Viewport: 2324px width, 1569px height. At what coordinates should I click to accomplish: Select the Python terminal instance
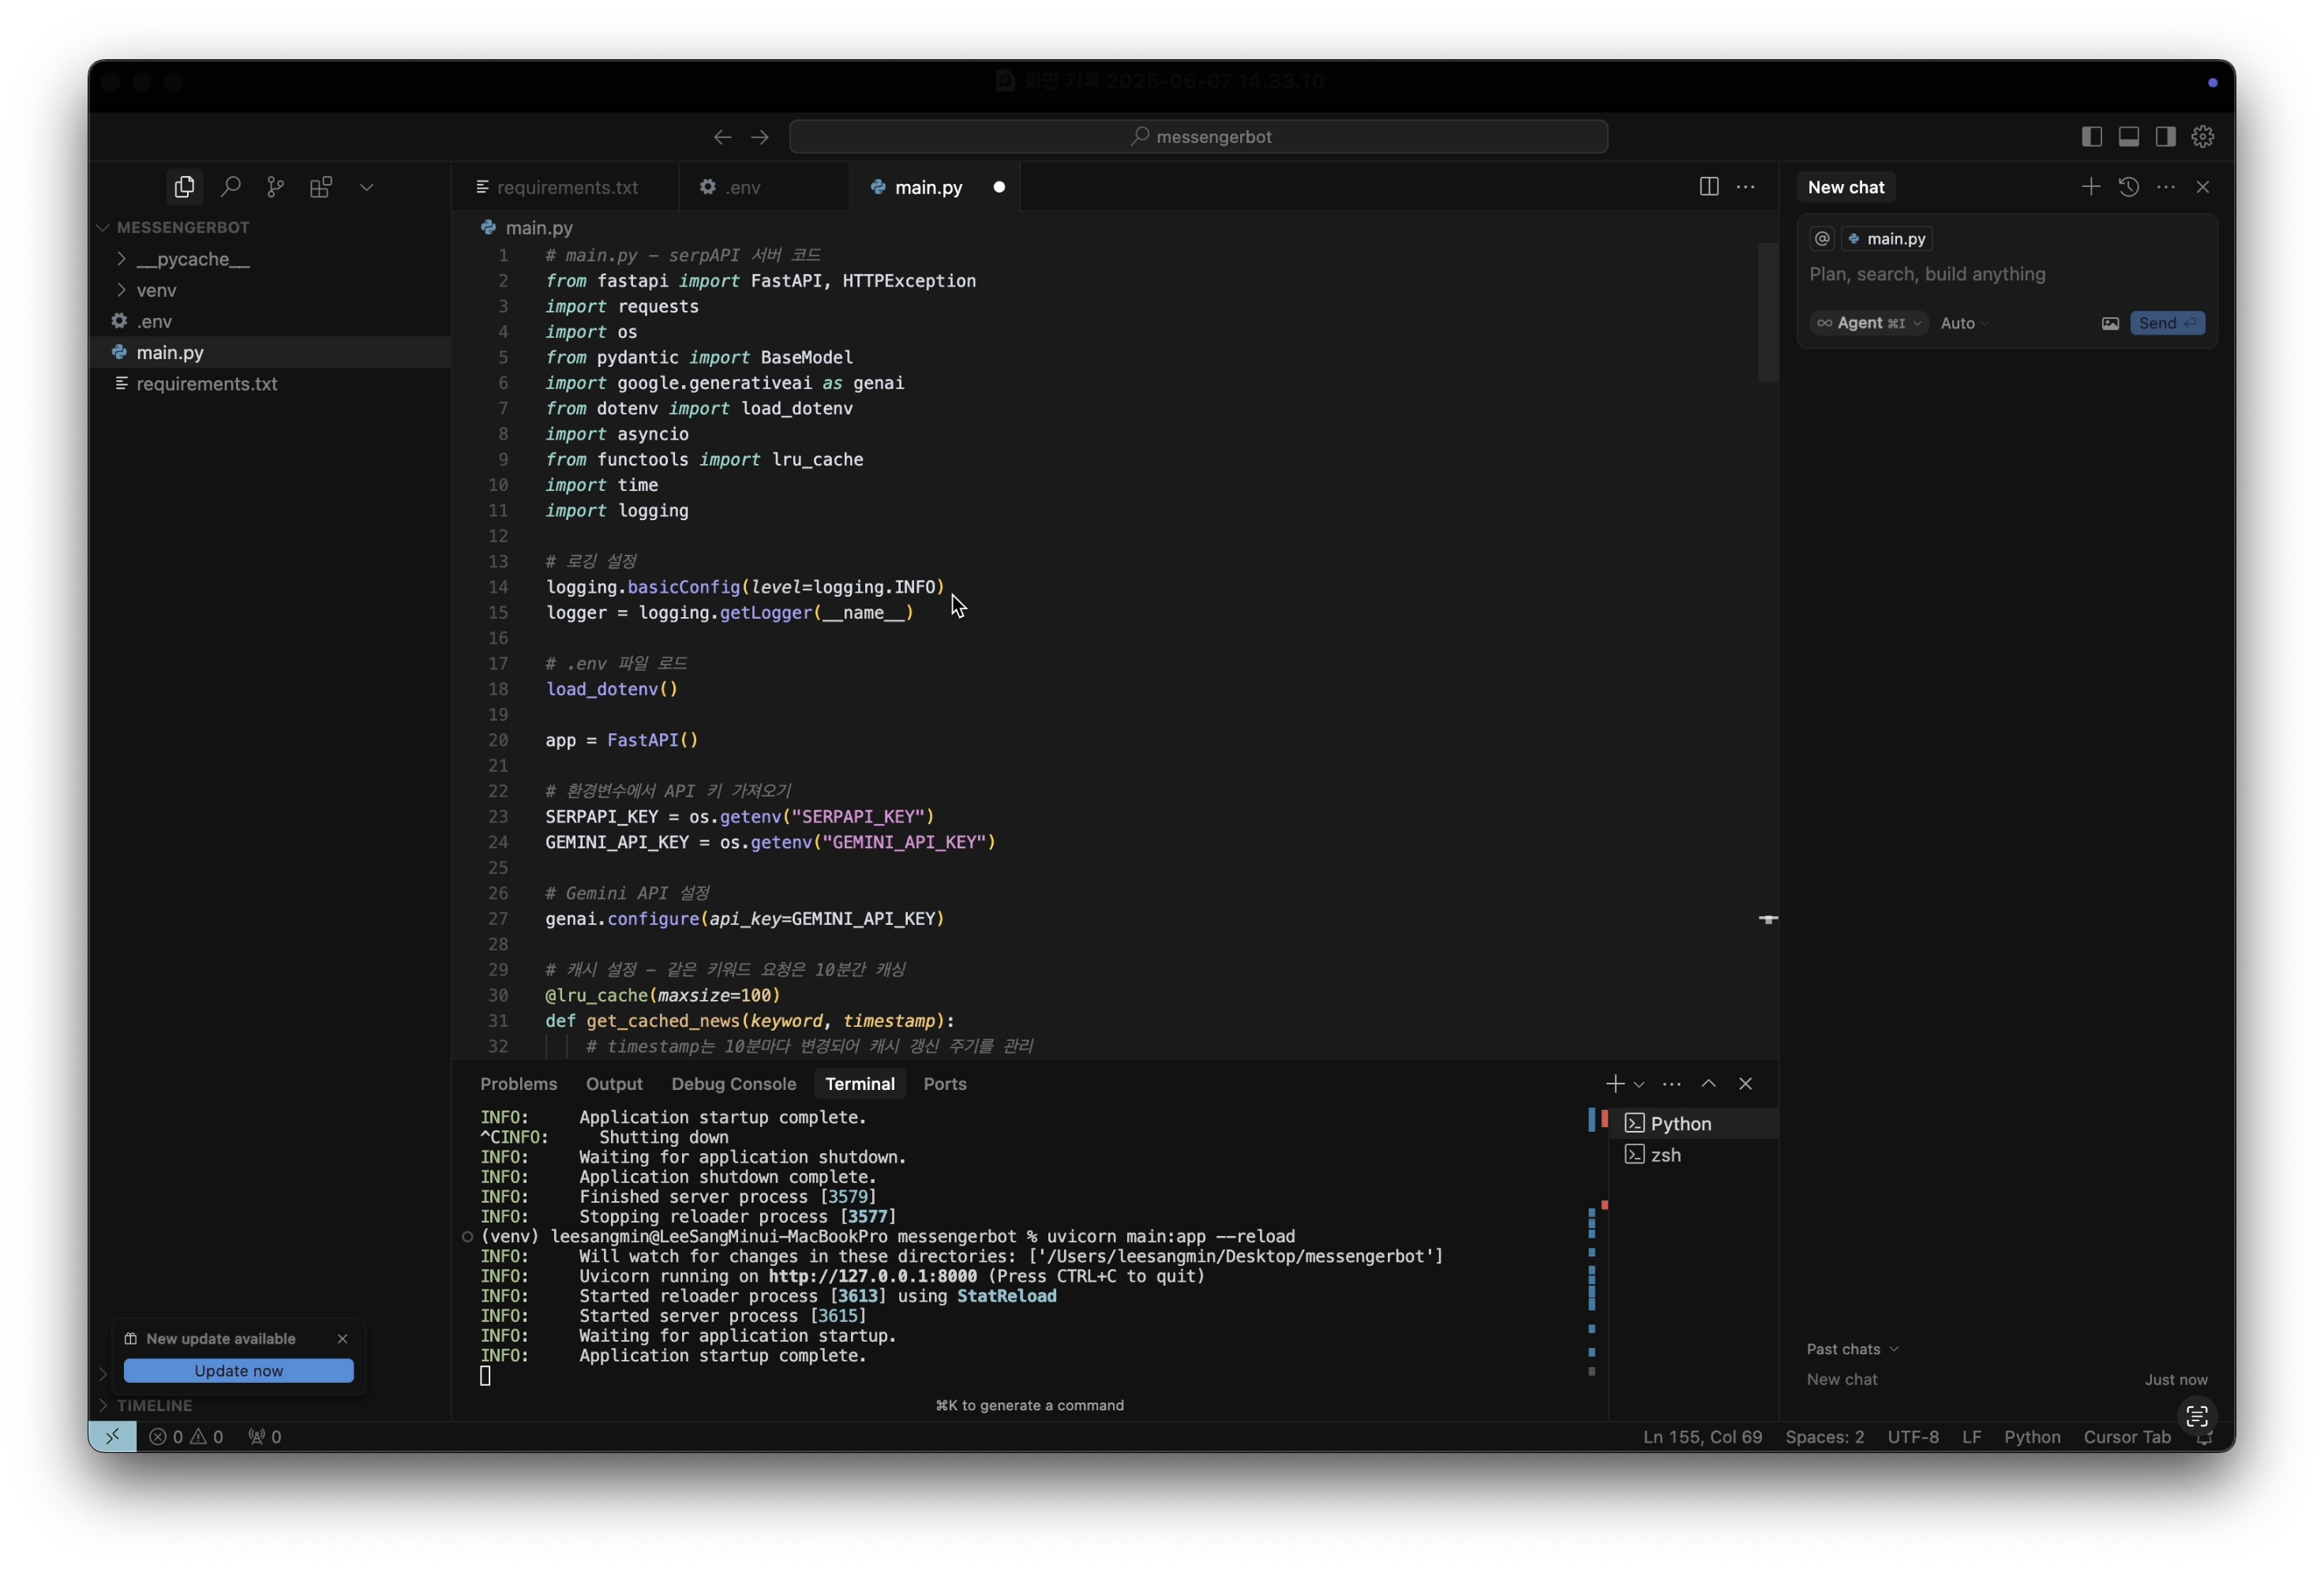pyautogui.click(x=1694, y=1123)
